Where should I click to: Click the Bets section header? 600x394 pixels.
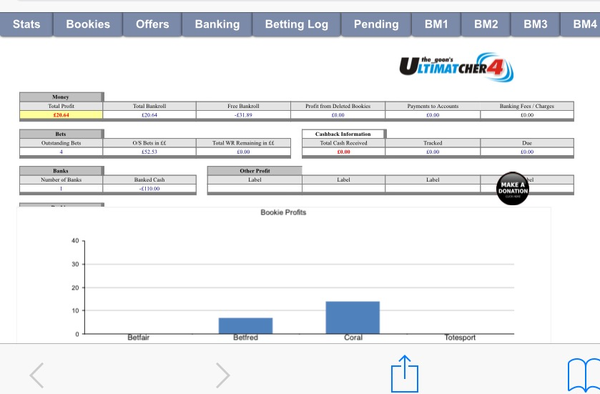point(61,134)
